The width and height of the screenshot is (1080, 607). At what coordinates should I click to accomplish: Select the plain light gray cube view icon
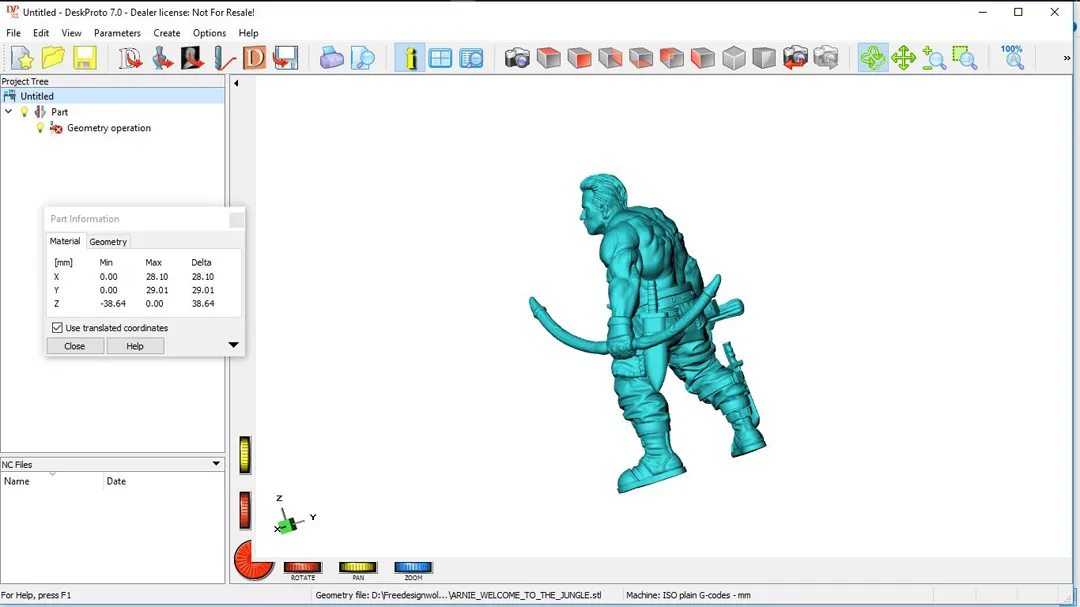(x=734, y=58)
